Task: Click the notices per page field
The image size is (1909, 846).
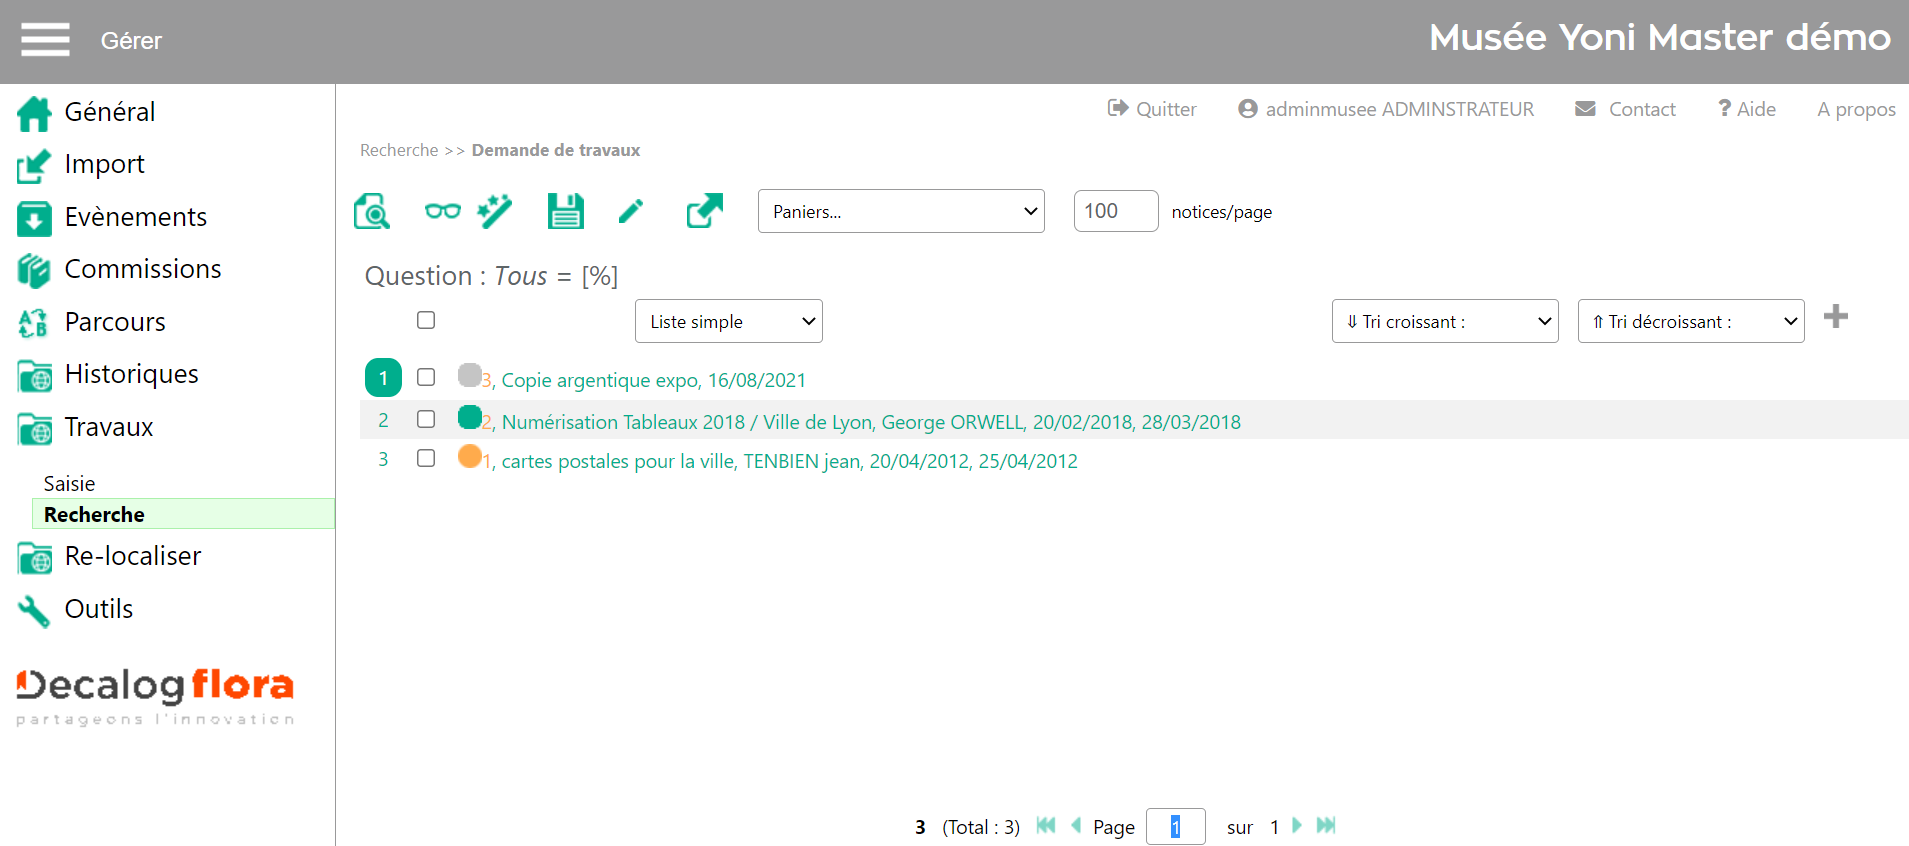Action: [x=1115, y=211]
